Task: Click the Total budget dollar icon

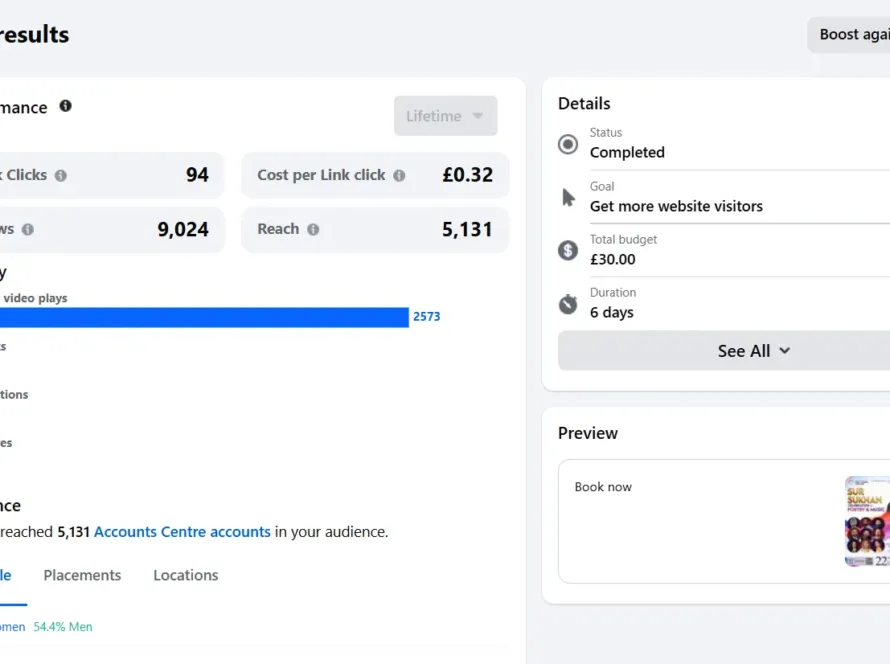Action: point(568,250)
